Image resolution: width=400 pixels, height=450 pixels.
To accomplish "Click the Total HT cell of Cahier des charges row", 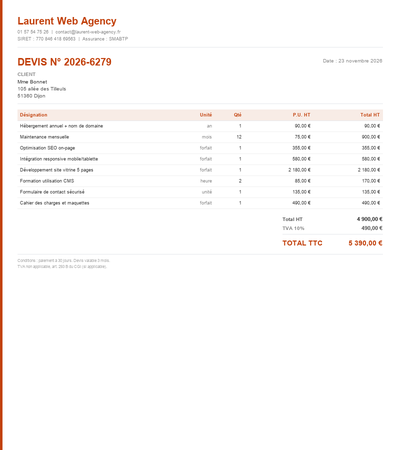I will [371, 203].
